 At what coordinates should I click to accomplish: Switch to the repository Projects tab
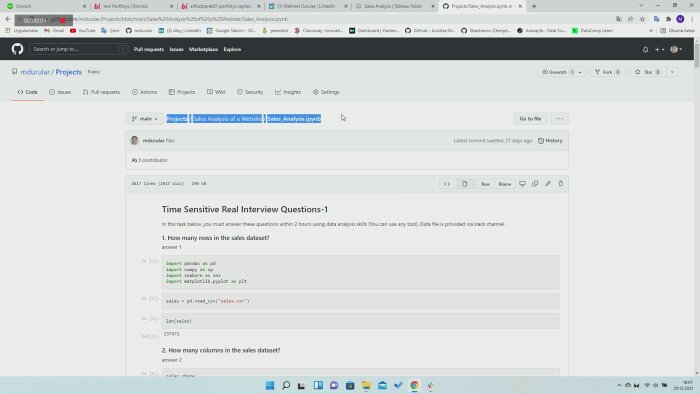tap(182, 92)
